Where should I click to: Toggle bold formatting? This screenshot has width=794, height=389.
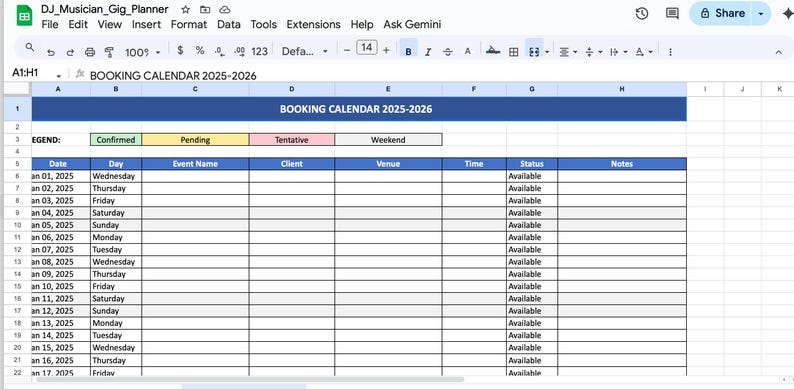tap(409, 51)
